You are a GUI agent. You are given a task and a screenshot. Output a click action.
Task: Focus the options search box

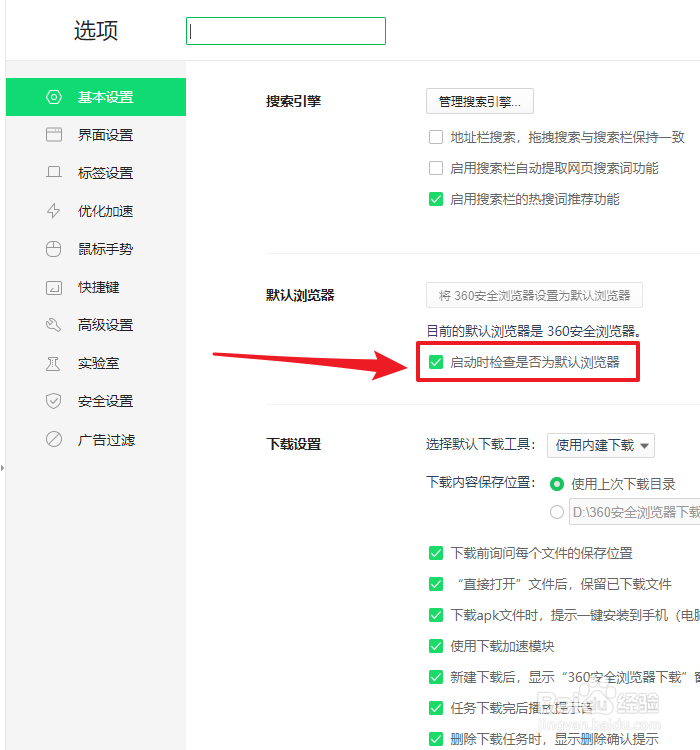(286, 31)
